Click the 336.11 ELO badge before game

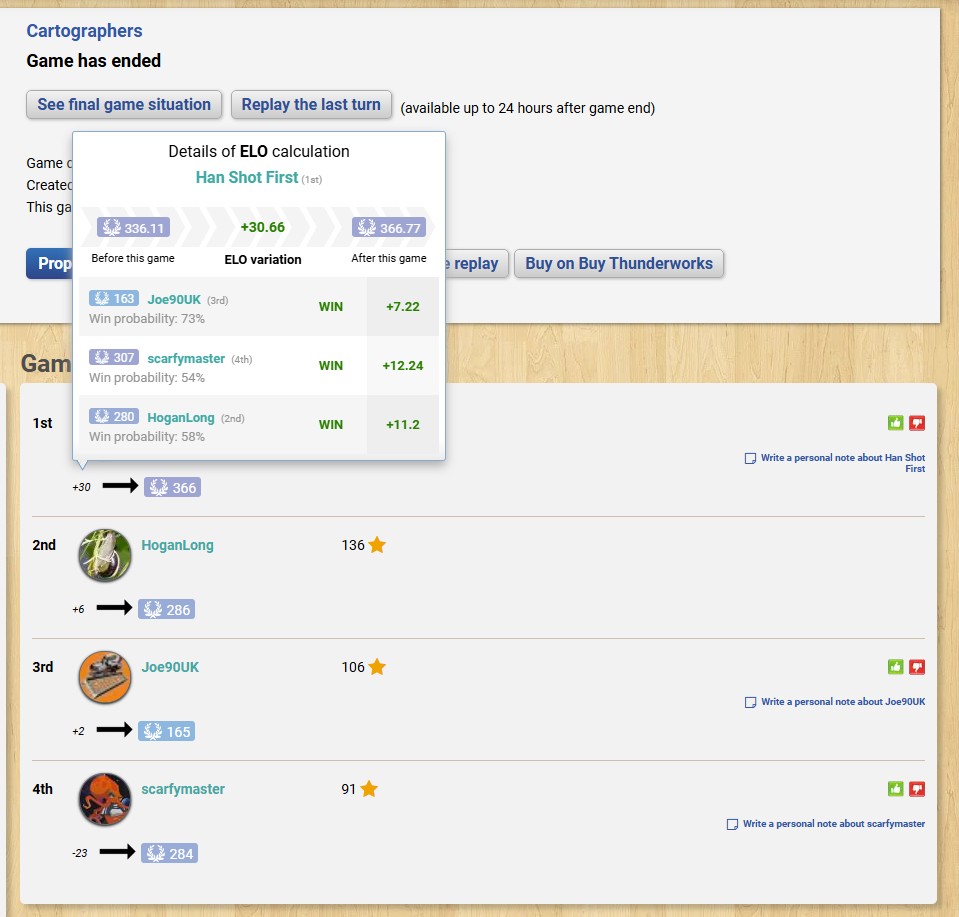pos(133,228)
